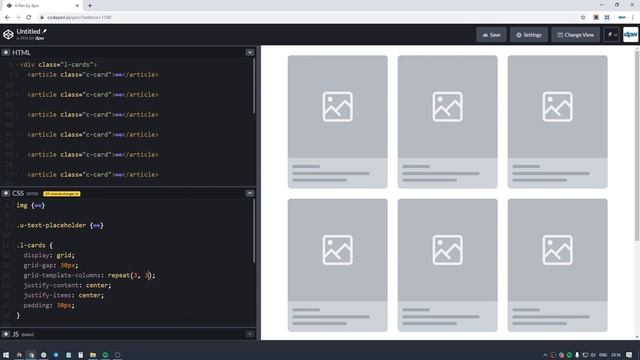Open the djpw user avatar menu
The height and width of the screenshot is (360, 640).
[x=631, y=35]
